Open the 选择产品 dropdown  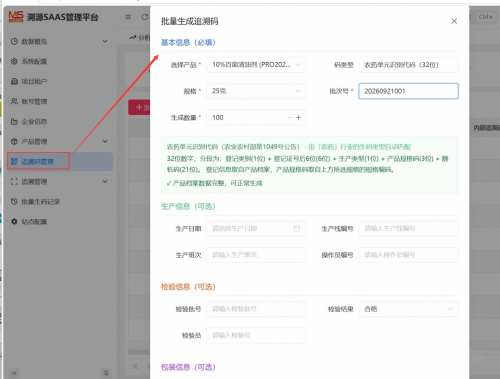[x=256, y=65]
